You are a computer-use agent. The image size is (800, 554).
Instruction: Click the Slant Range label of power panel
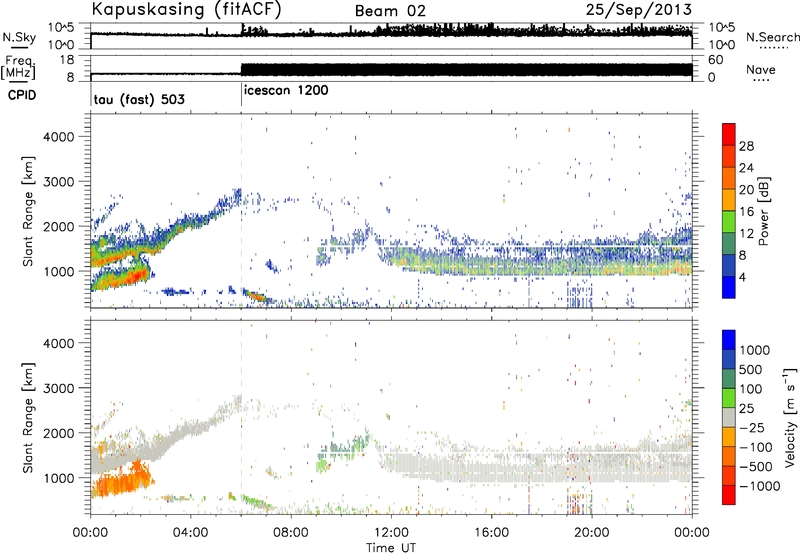pos(28,211)
